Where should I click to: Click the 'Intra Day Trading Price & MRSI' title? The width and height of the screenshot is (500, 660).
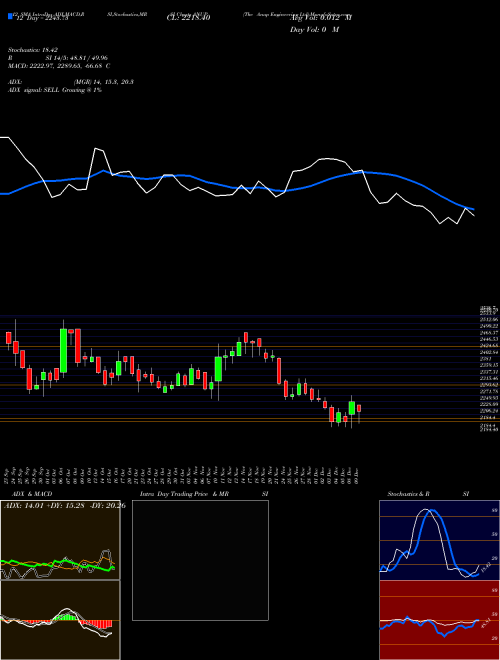pos(204,494)
